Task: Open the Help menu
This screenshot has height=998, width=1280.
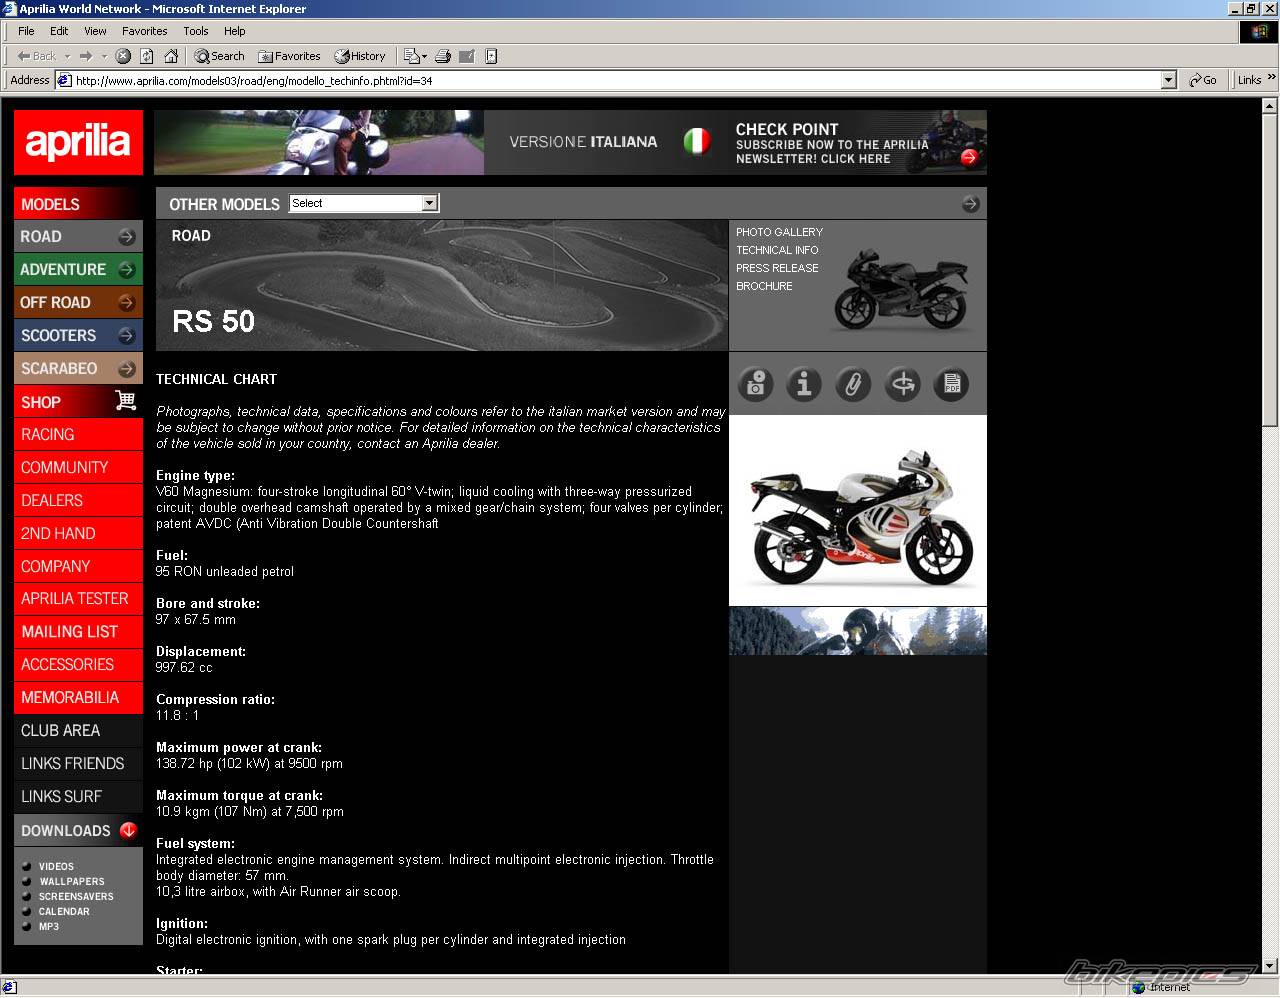Action: coord(235,31)
